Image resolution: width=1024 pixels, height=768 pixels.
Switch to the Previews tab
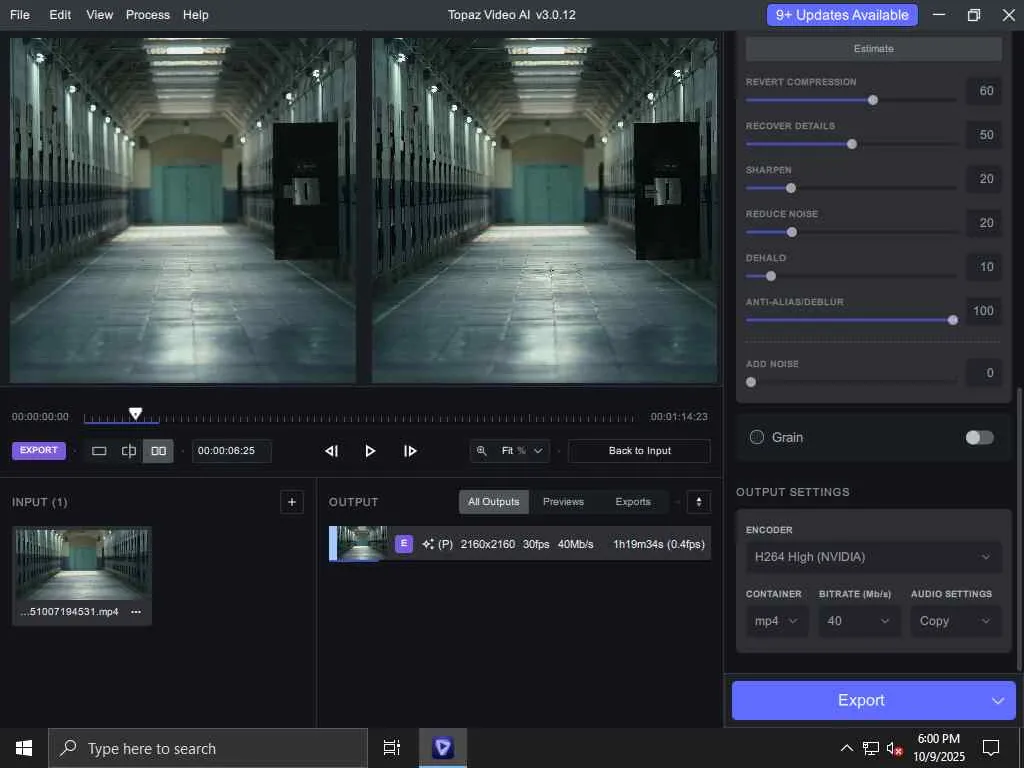click(563, 502)
